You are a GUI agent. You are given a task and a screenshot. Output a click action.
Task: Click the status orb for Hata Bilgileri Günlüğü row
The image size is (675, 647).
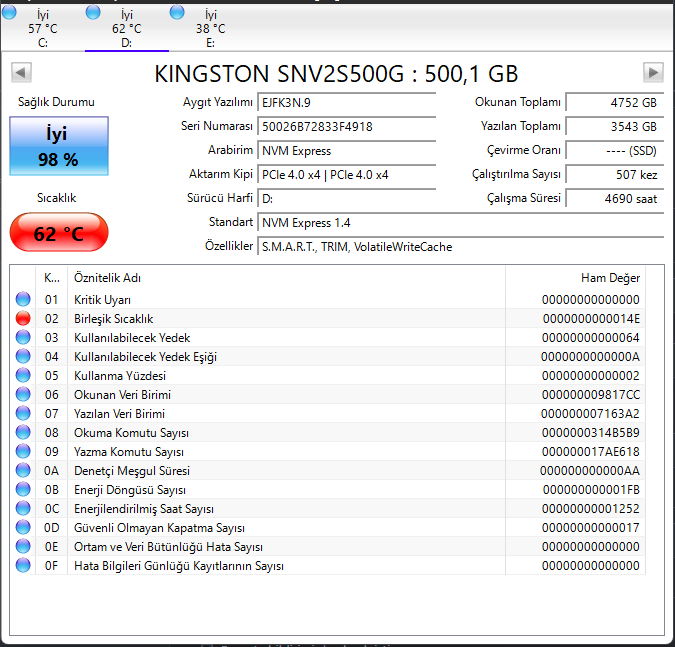coord(23,565)
